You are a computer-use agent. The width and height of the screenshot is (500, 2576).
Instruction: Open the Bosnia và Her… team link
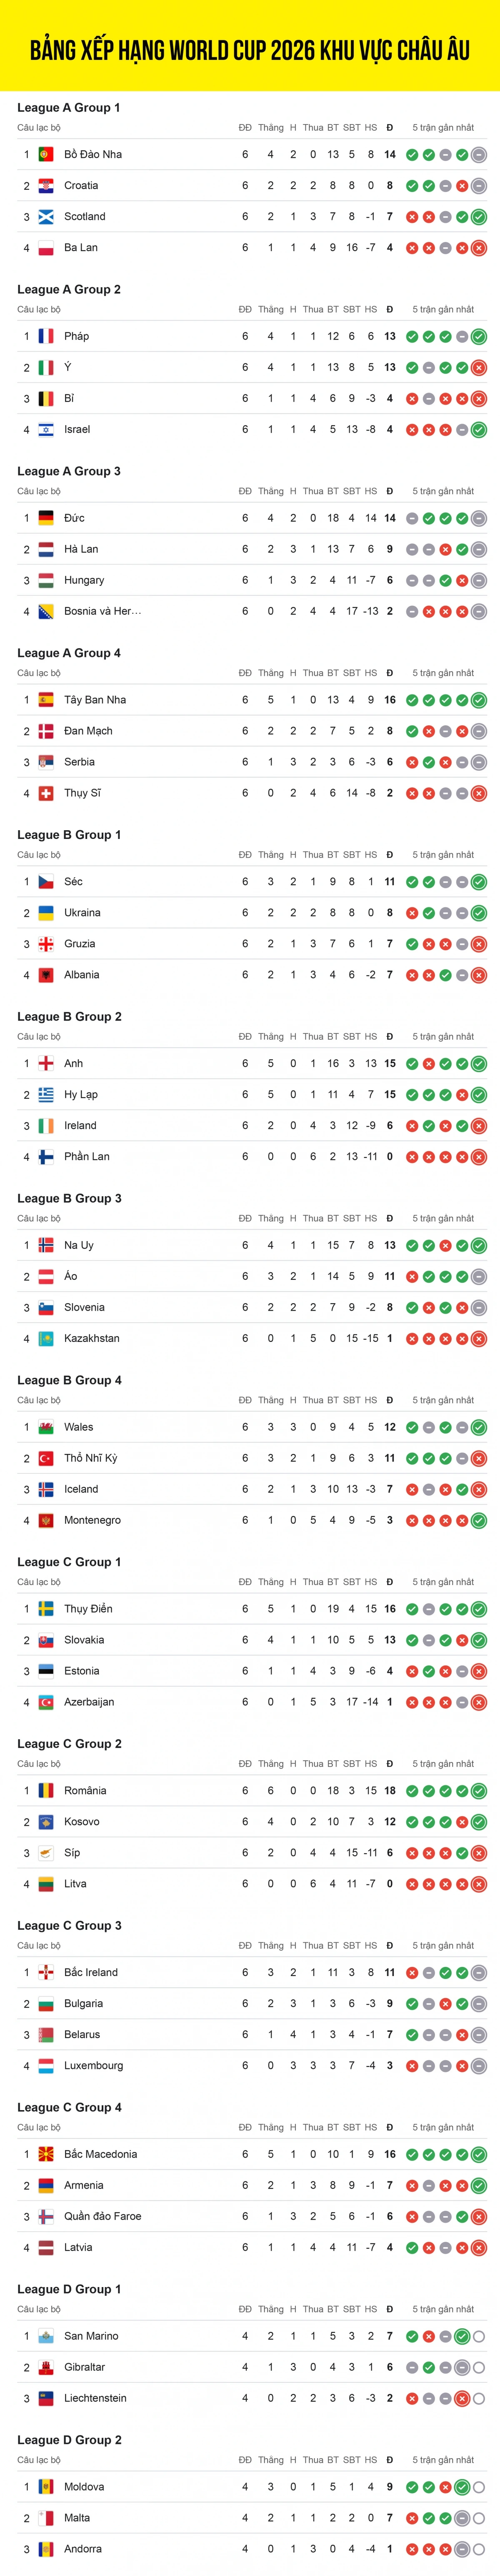click(102, 611)
